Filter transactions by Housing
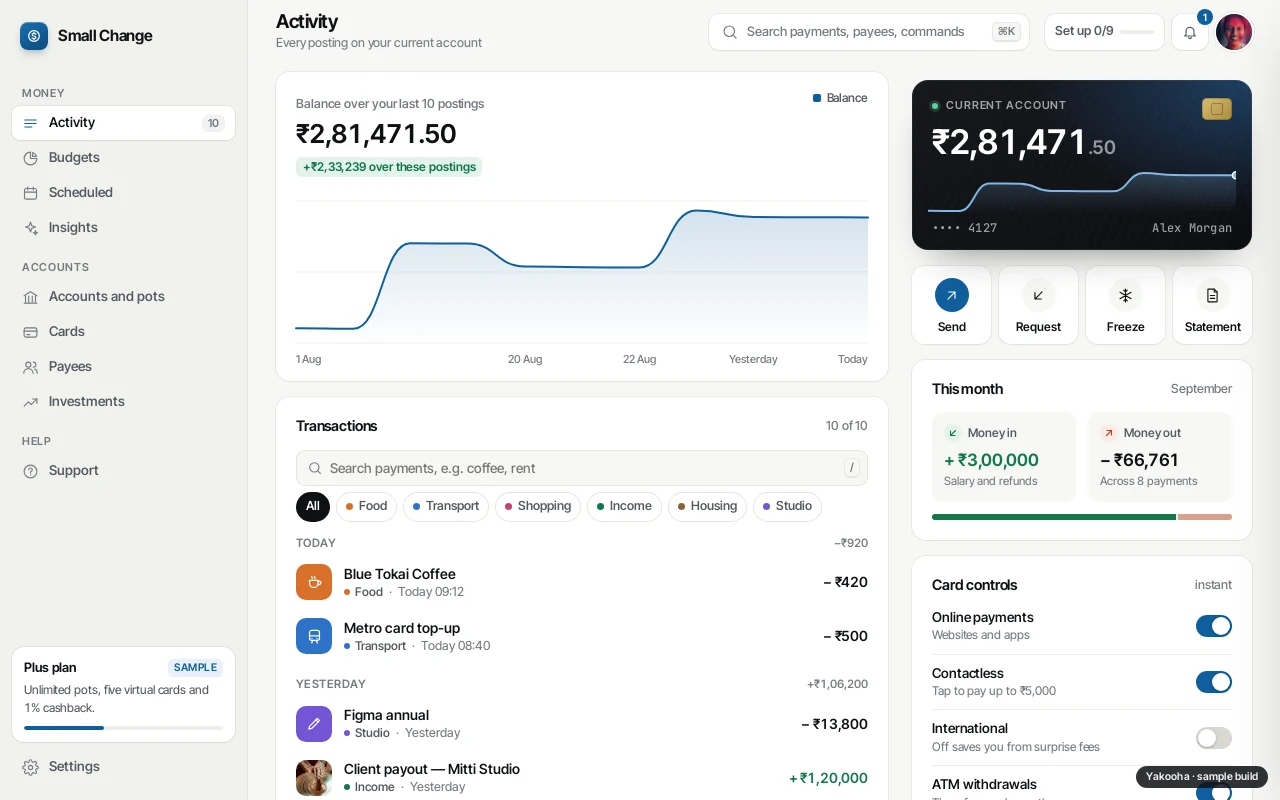This screenshot has height=800, width=1280. coord(707,507)
